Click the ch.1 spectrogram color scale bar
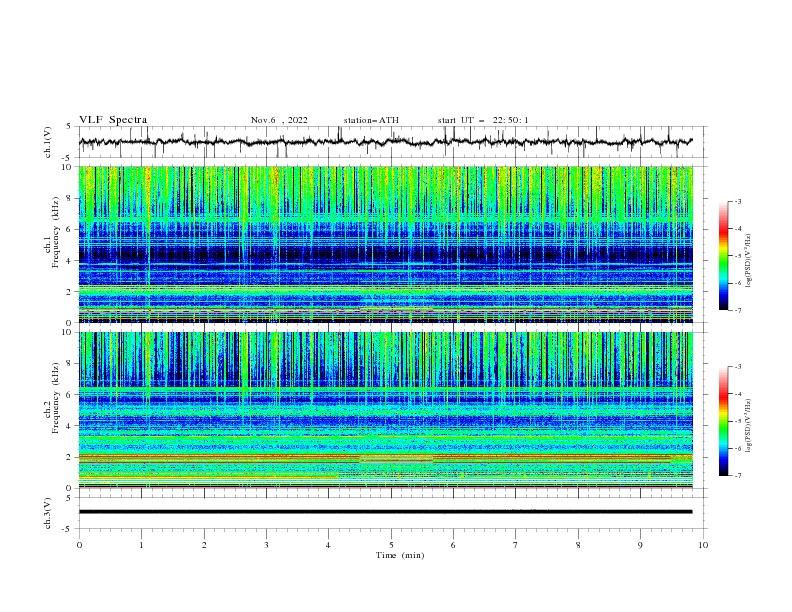The width and height of the screenshot is (792, 612). 723,256
